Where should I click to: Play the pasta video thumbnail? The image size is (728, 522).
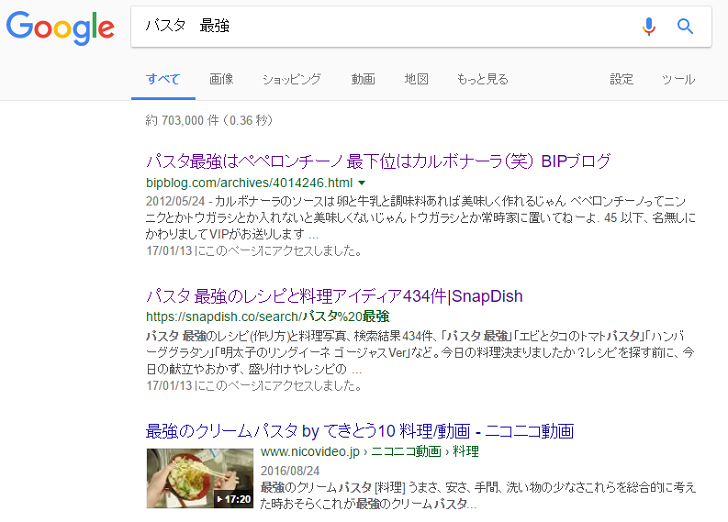(x=200, y=478)
